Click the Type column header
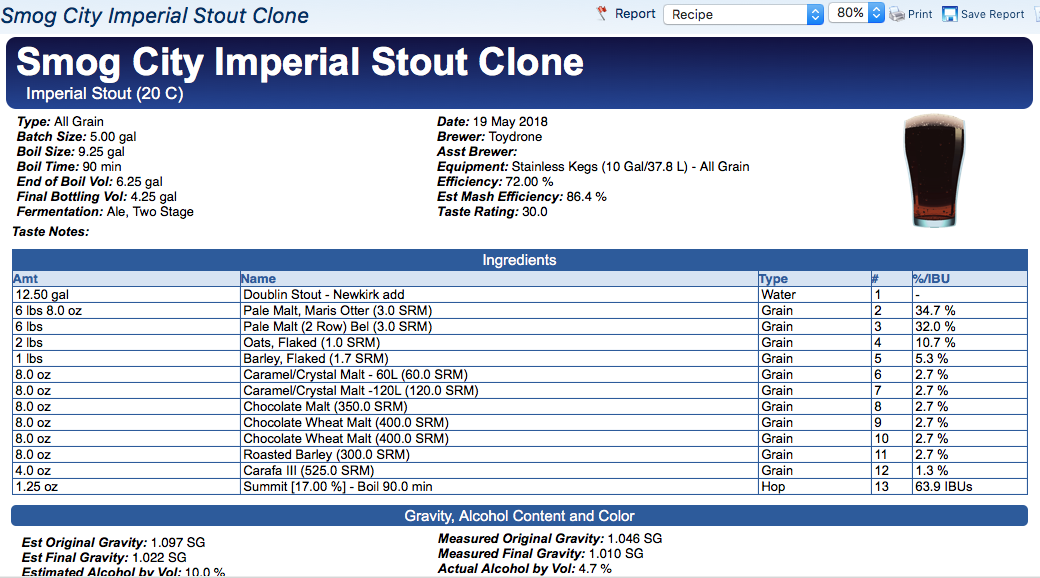1040x578 pixels. [x=773, y=279]
